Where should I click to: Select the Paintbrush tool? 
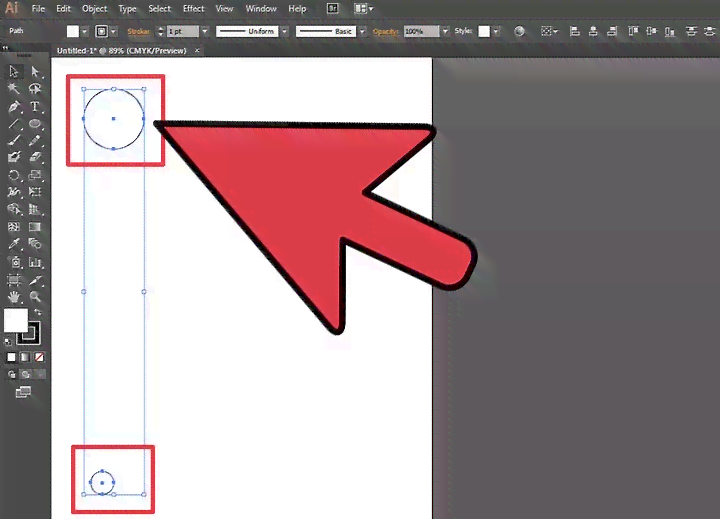tap(14, 141)
